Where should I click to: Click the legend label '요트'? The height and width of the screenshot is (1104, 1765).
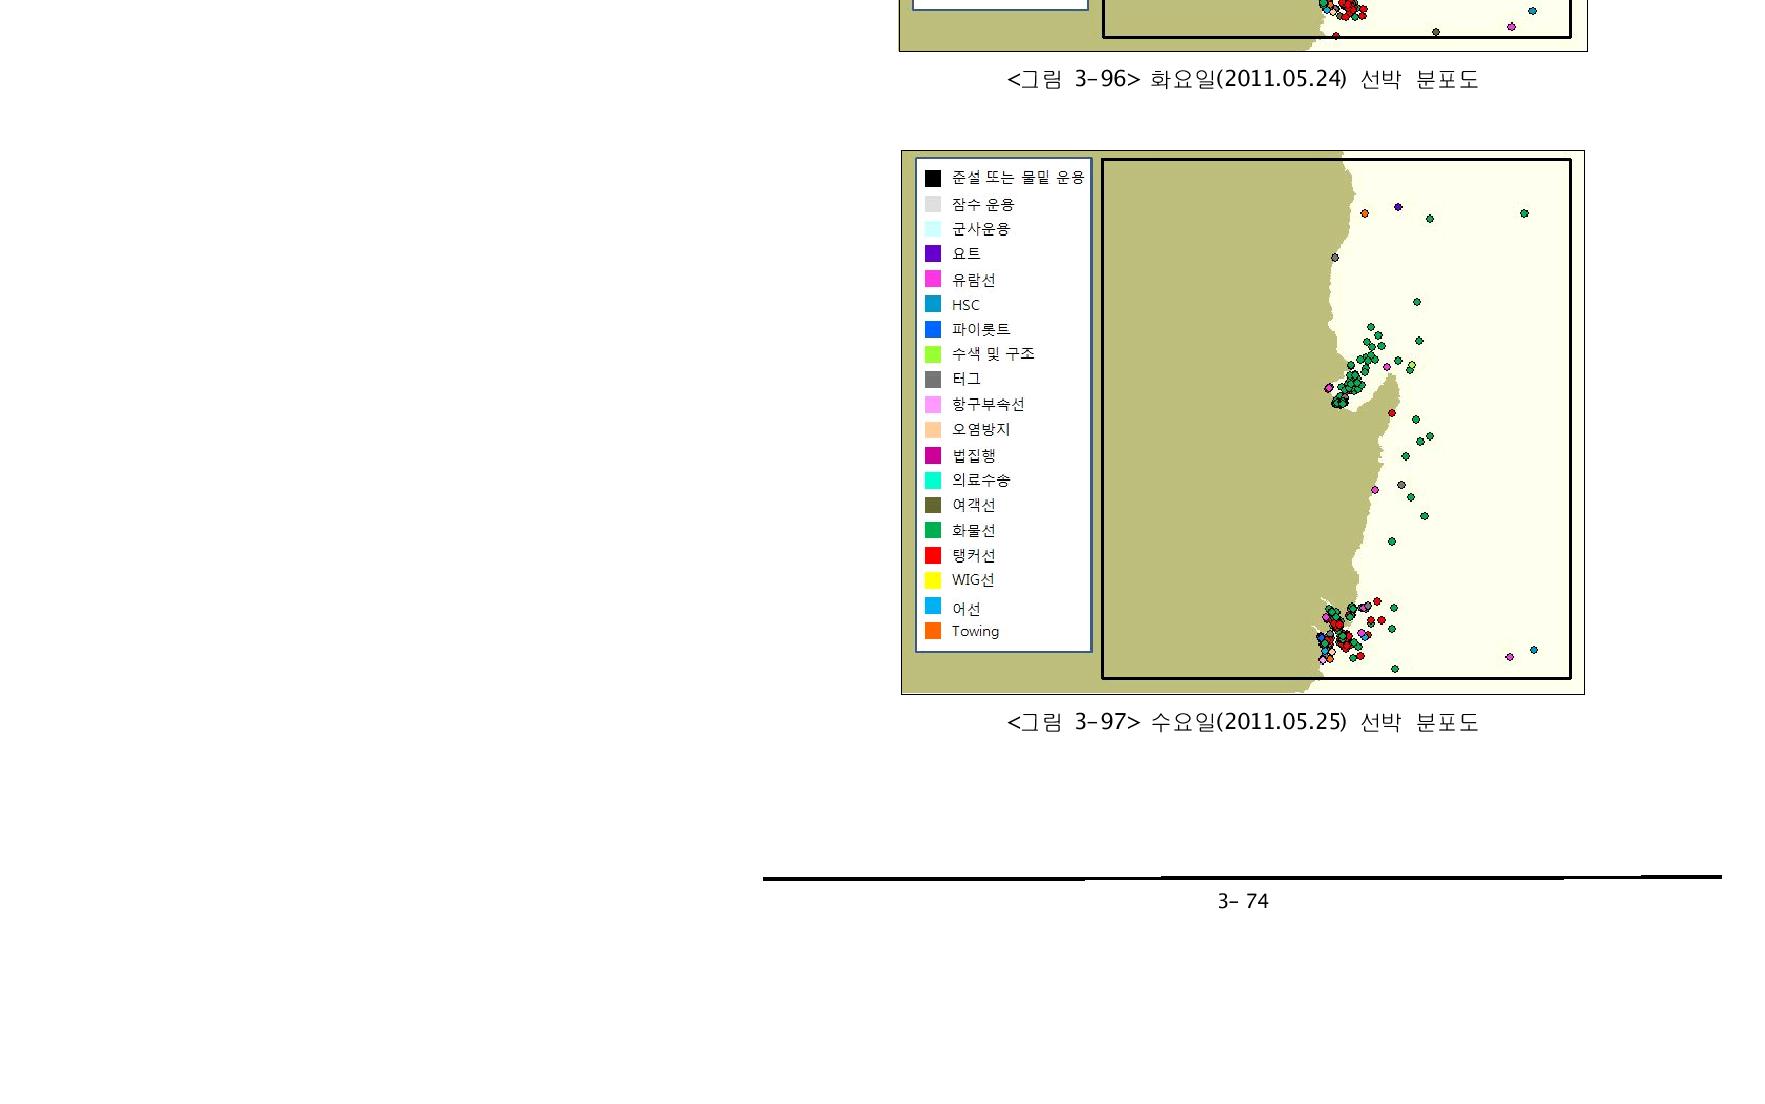click(966, 254)
